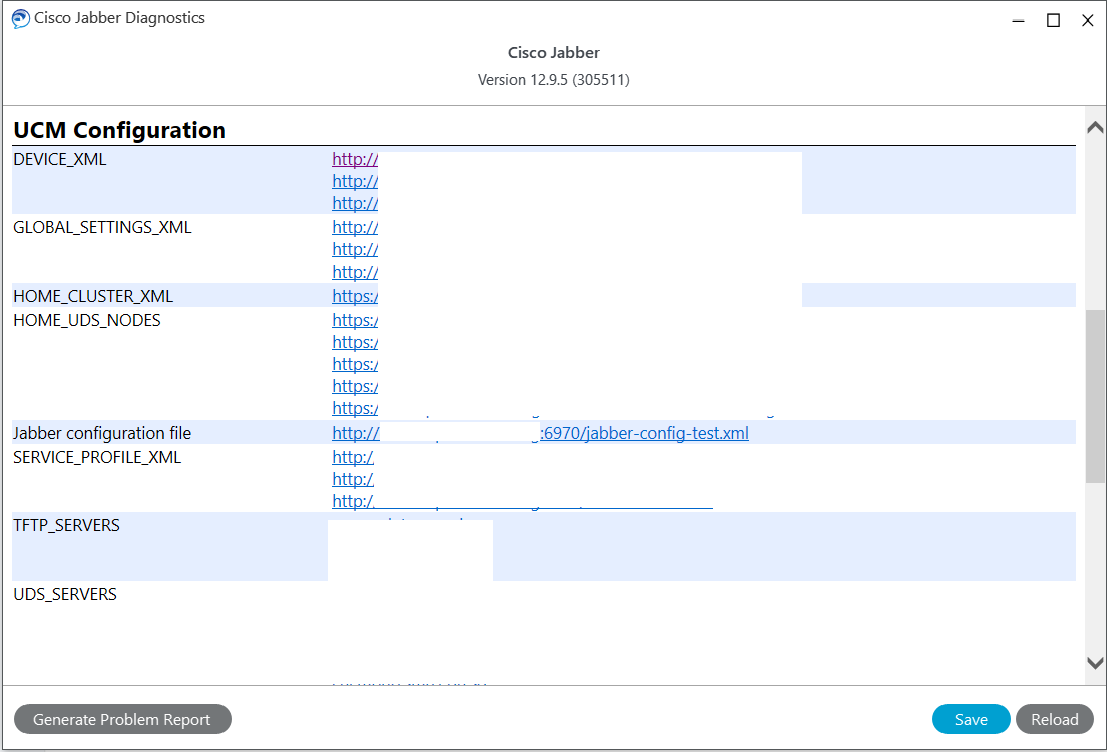The height and width of the screenshot is (752, 1107).
Task: Click the scrollbar up arrow
Action: (x=1094, y=125)
